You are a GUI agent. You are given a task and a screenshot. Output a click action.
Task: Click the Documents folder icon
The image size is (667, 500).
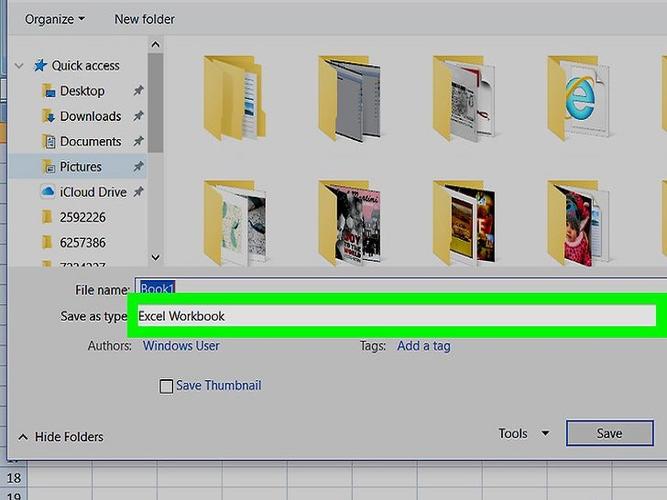click(48, 141)
